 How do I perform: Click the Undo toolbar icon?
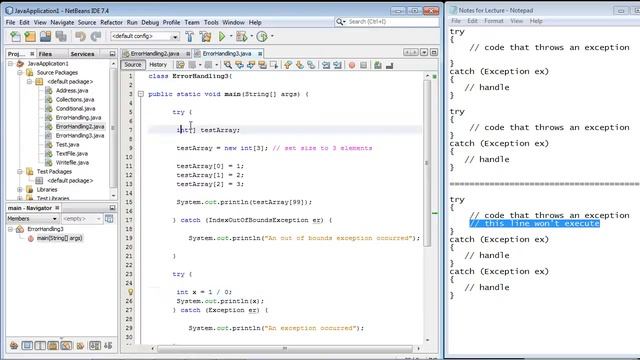point(80,37)
